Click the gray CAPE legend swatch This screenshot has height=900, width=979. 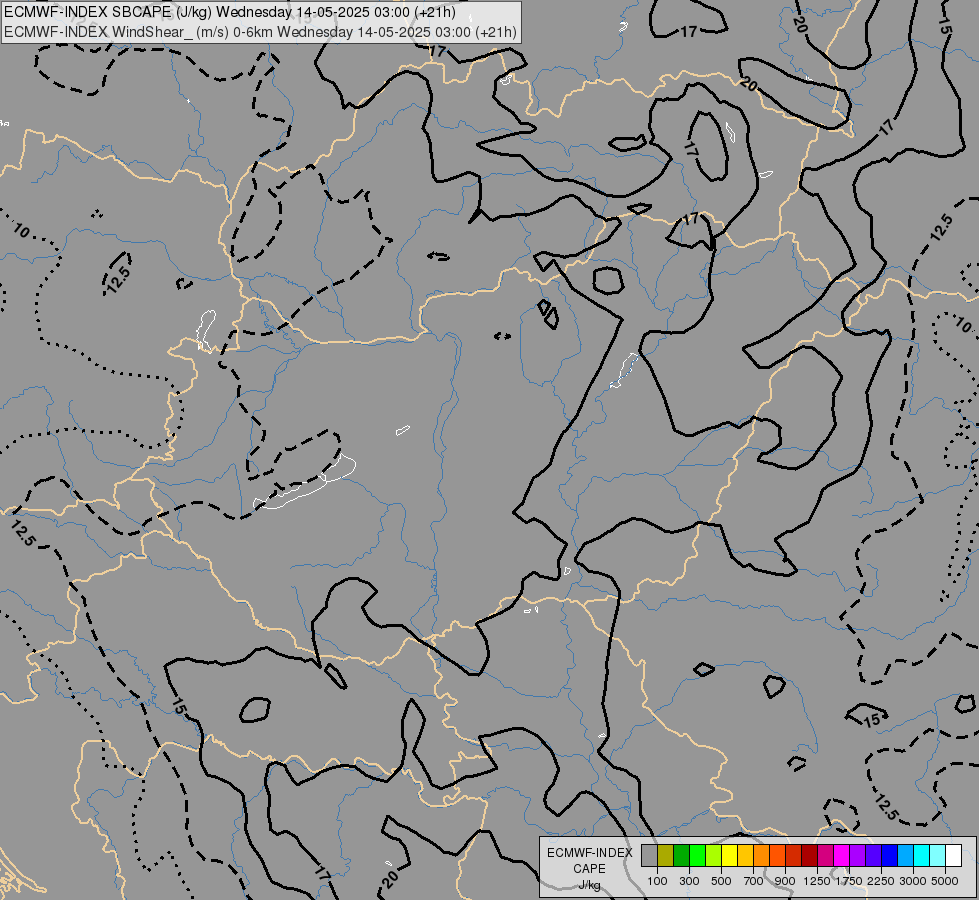point(649,855)
